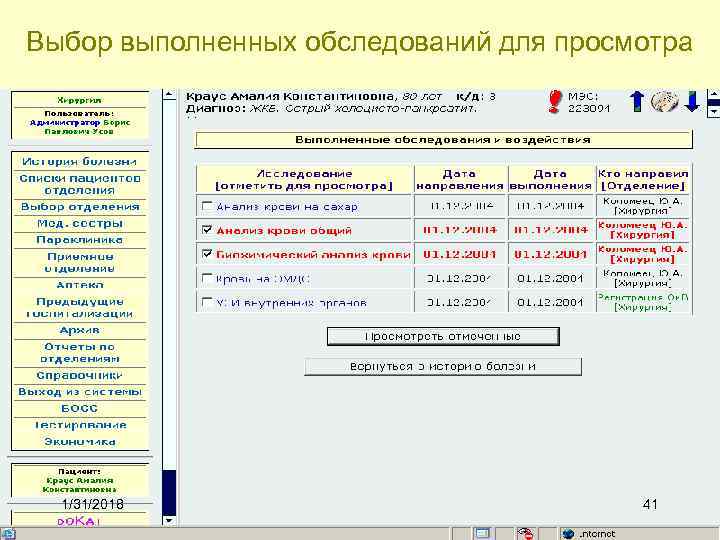Open 'История болезни' in sidebar menu
Screen dimensions: 720x540
[x=80, y=162]
